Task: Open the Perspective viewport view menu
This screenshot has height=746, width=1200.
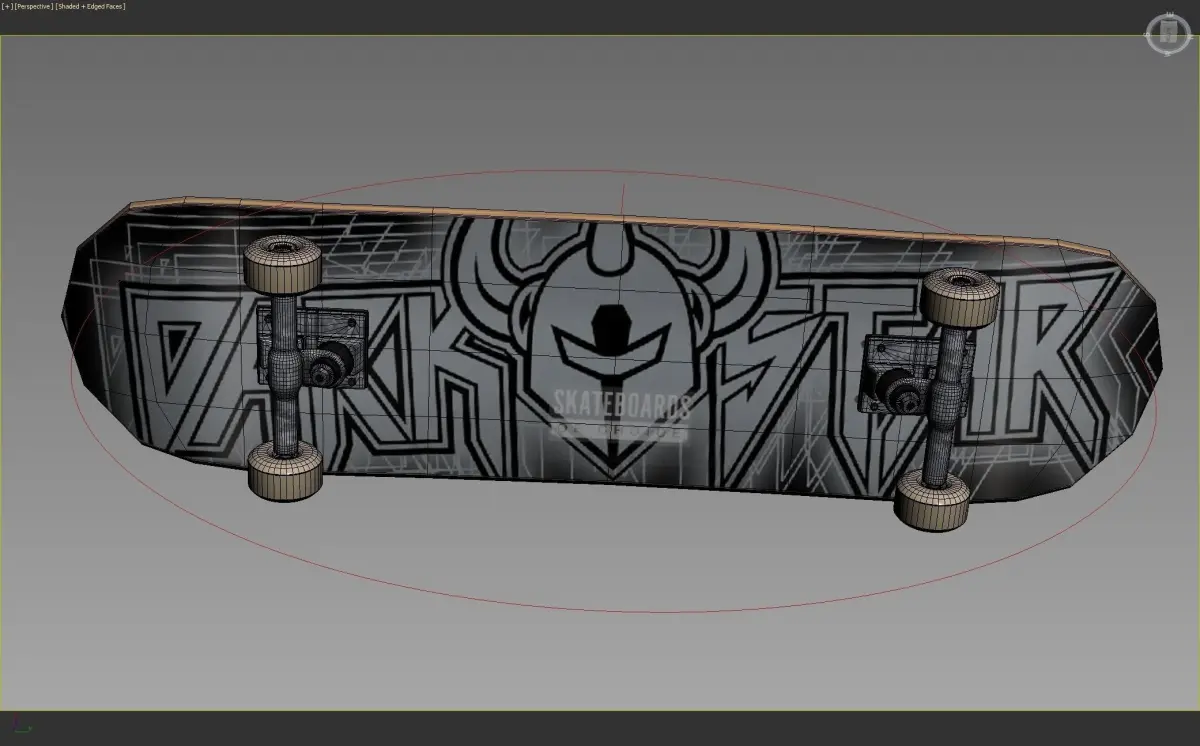Action: point(33,6)
